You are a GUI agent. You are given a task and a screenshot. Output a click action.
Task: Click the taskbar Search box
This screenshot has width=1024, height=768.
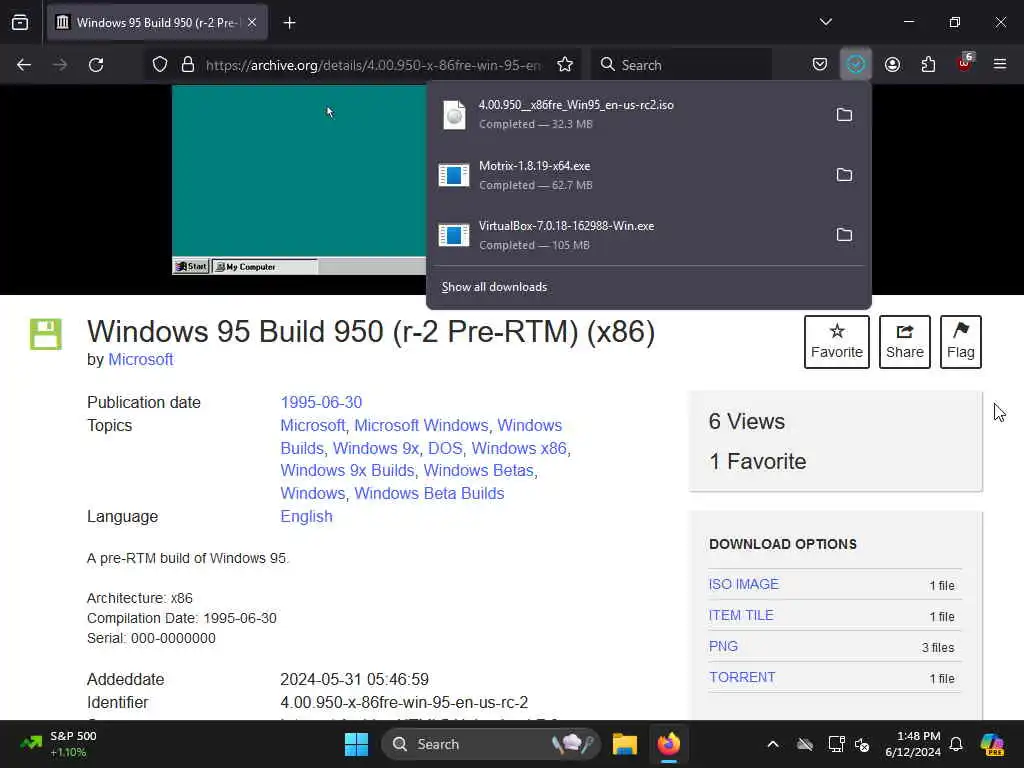point(490,744)
